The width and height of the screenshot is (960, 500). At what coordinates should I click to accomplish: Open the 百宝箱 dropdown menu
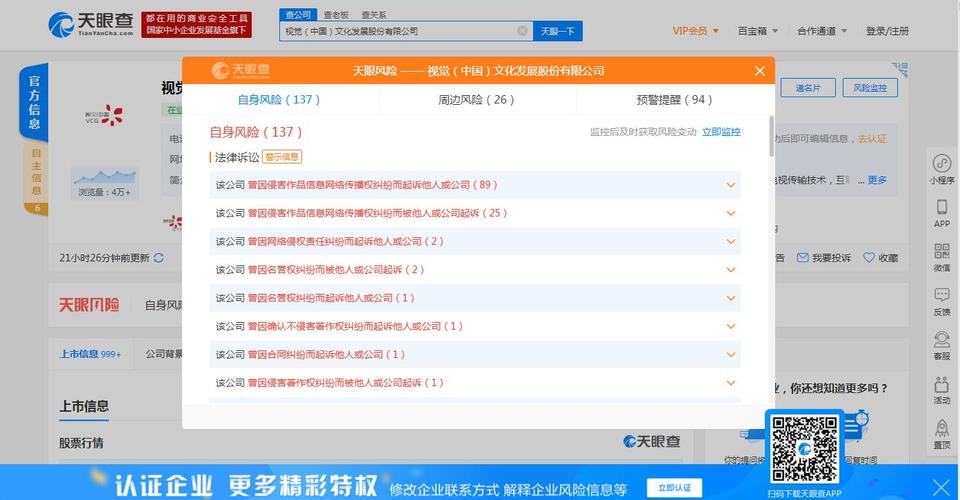[757, 31]
